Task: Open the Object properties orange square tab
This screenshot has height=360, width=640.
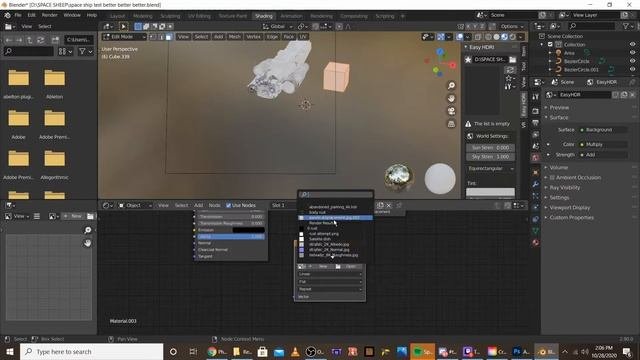Action: (536, 173)
